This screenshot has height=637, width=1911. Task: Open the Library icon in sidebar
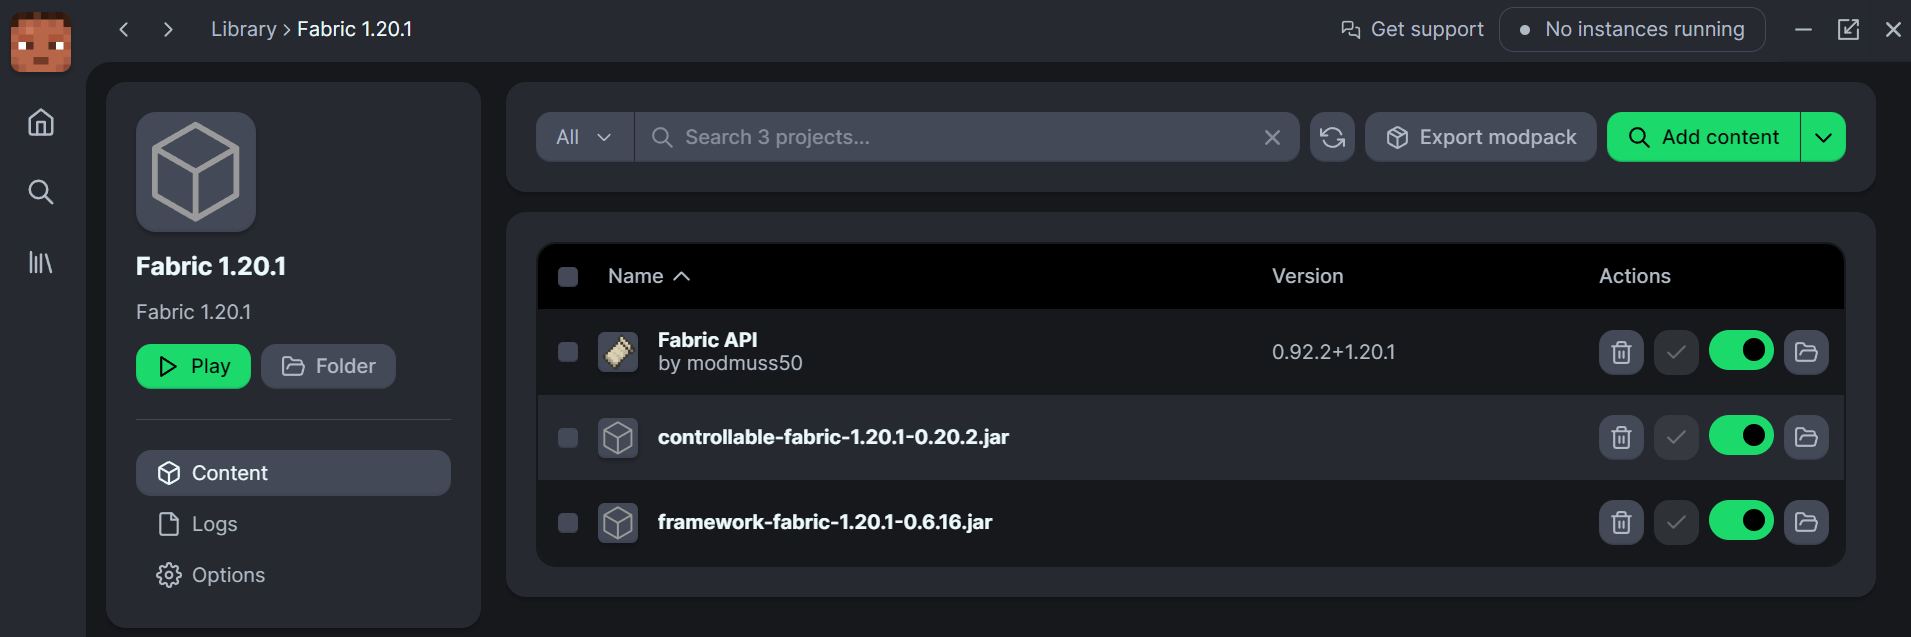pos(41,262)
